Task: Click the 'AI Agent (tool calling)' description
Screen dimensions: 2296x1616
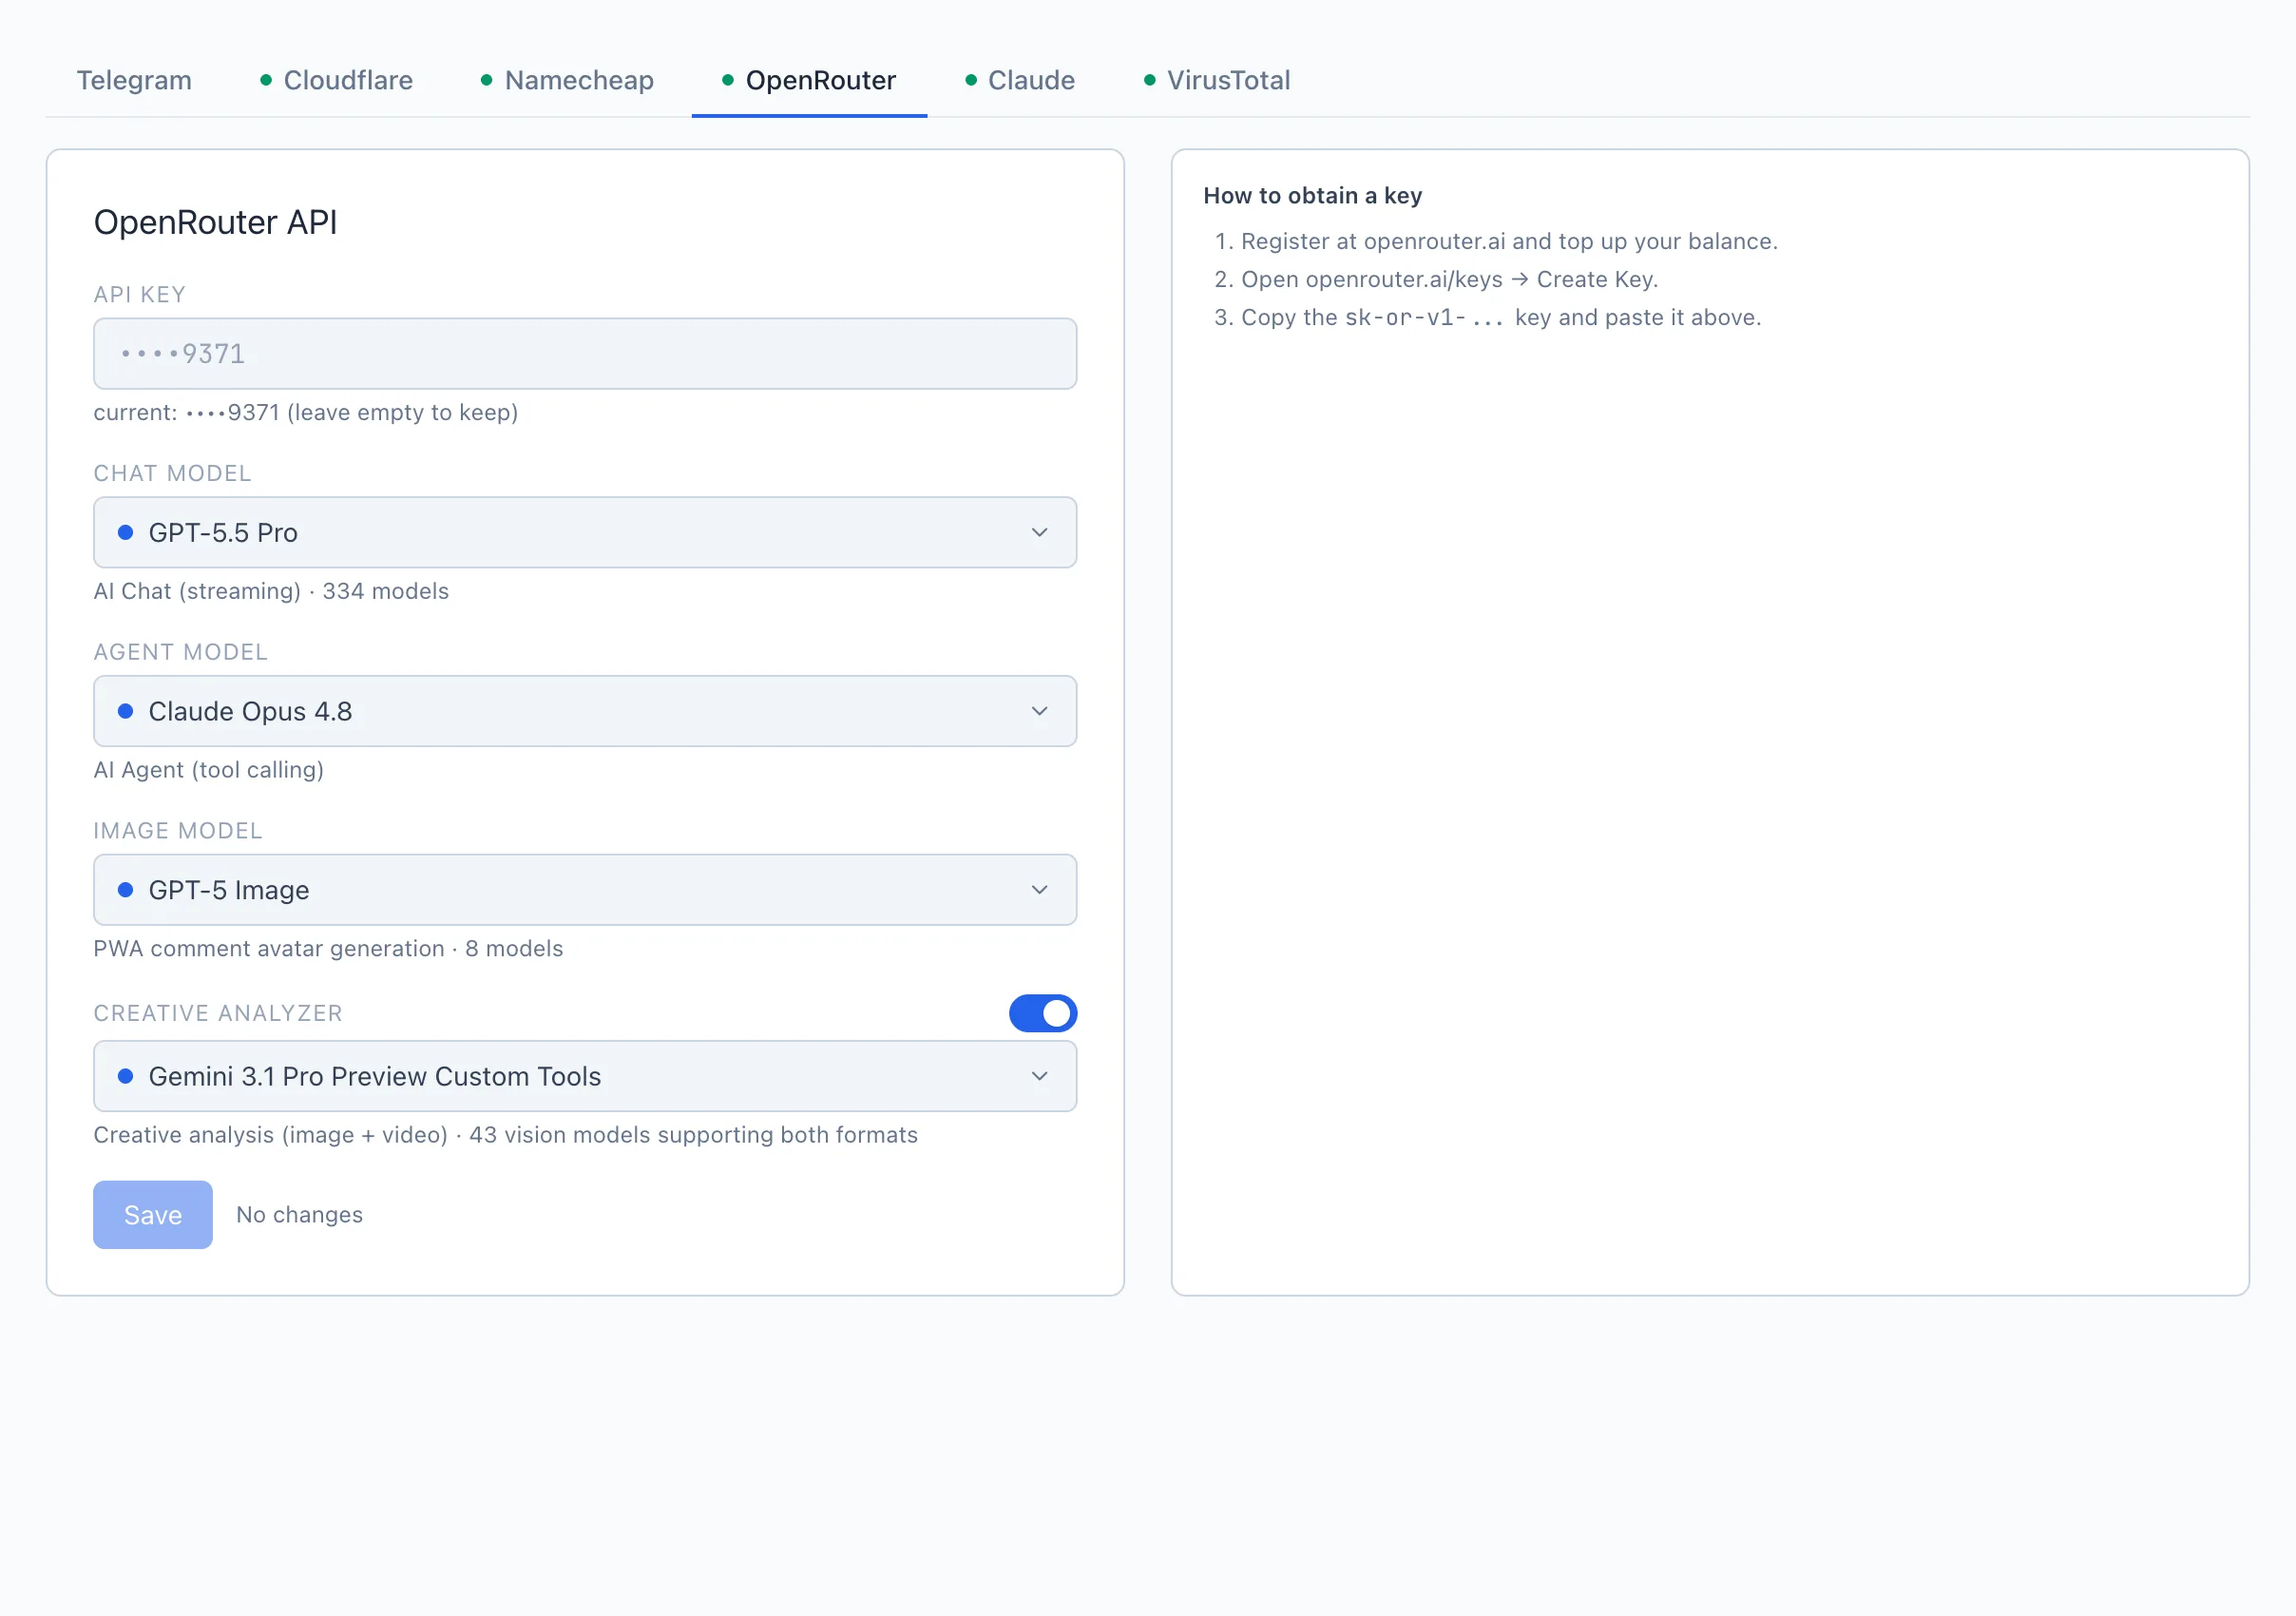Action: click(x=209, y=770)
